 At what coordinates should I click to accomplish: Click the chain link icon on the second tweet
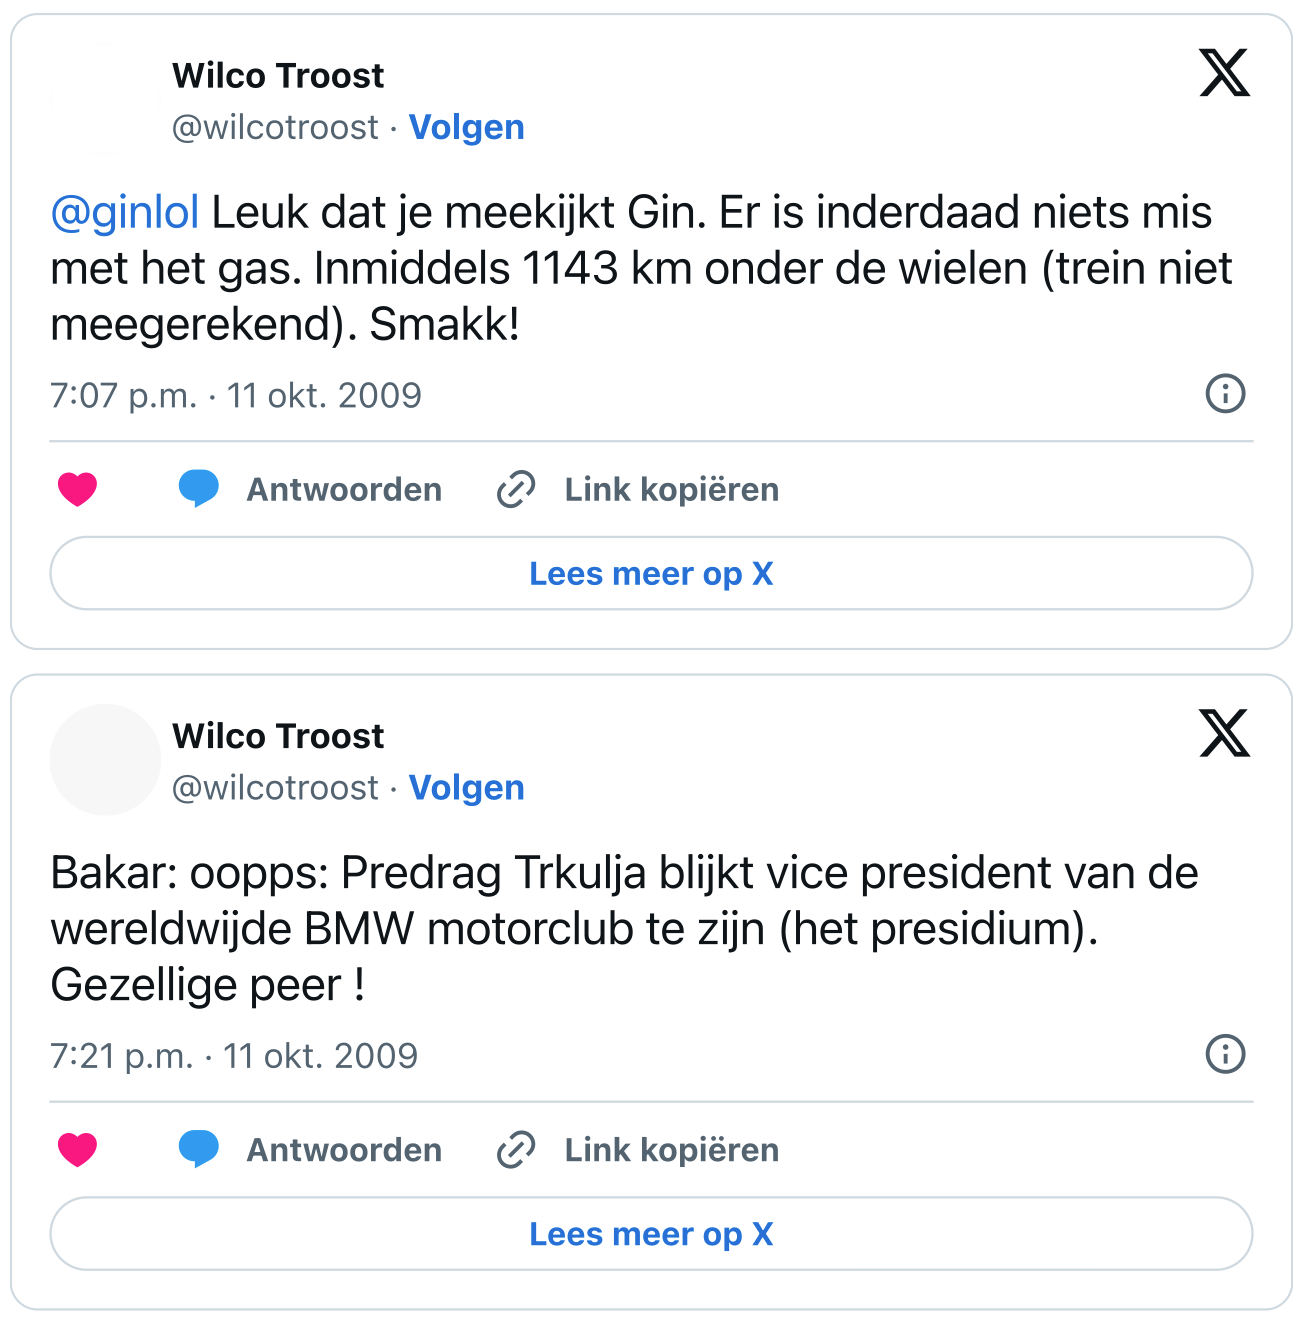click(516, 1149)
